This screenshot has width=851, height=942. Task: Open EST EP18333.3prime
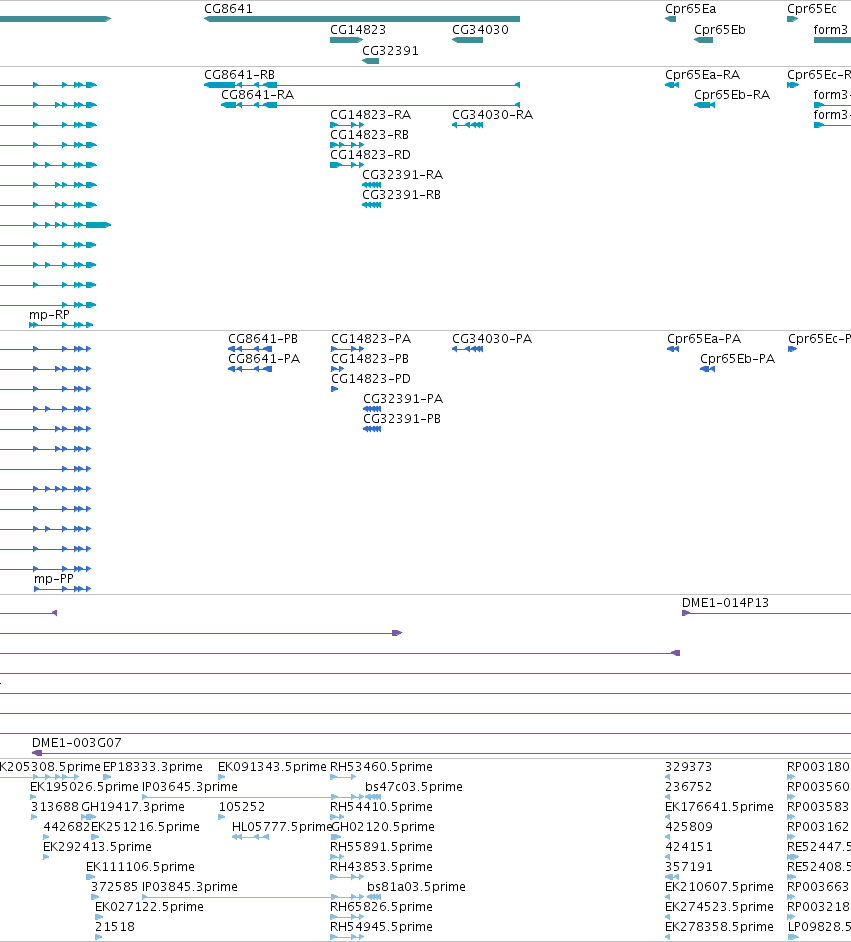pos(153,767)
